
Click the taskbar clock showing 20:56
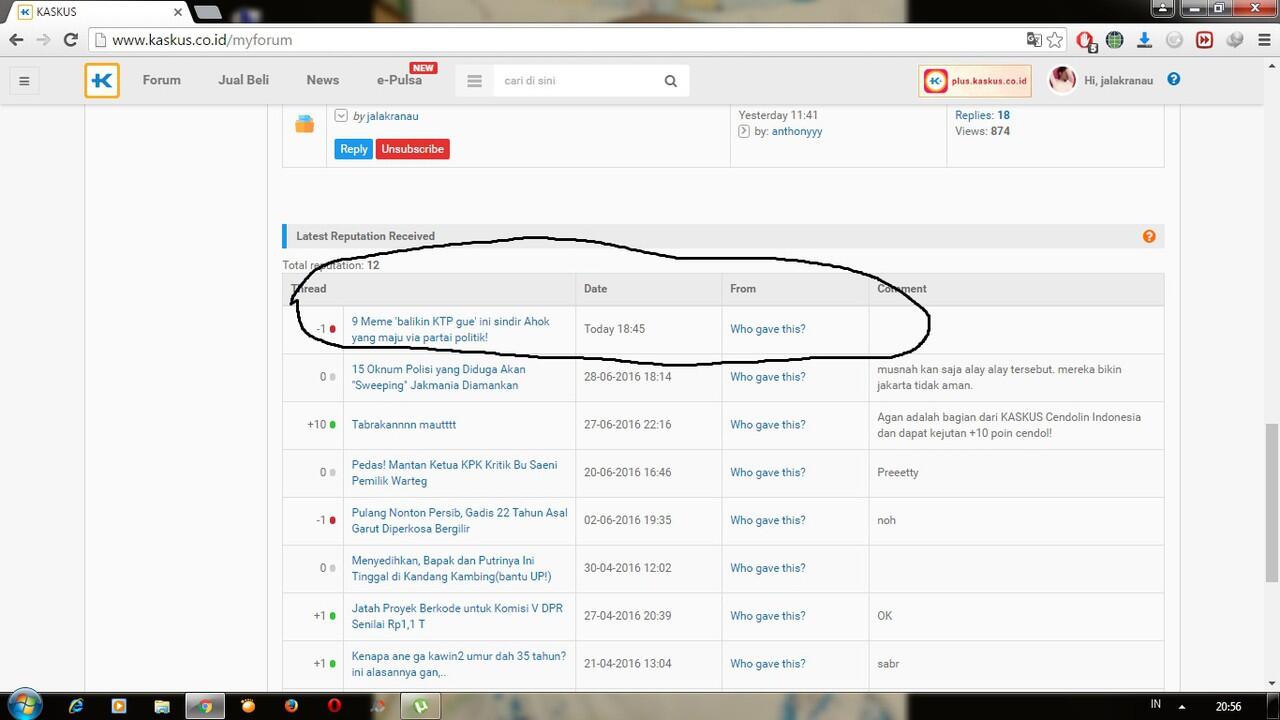click(1228, 706)
